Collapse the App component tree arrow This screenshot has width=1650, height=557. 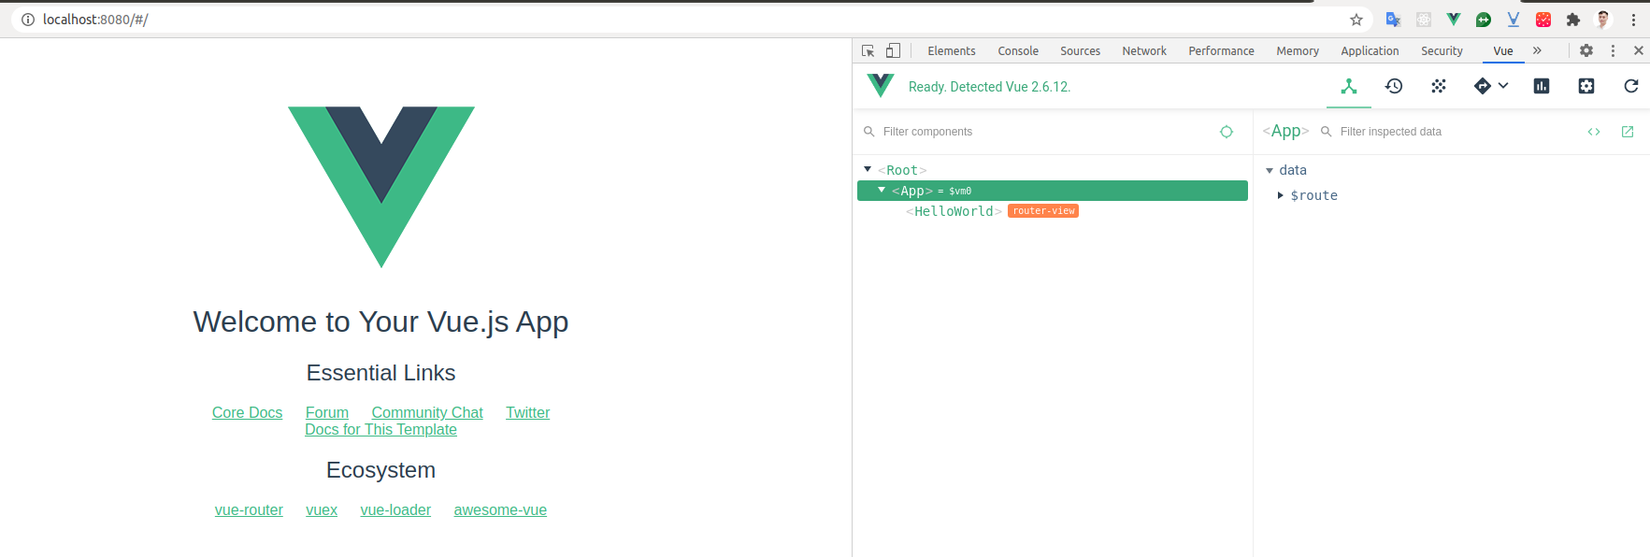pos(881,190)
